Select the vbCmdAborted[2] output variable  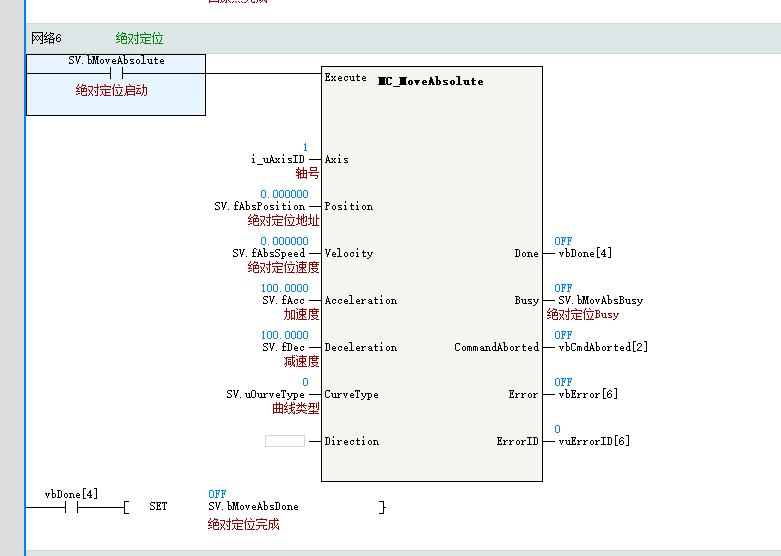[x=601, y=347]
